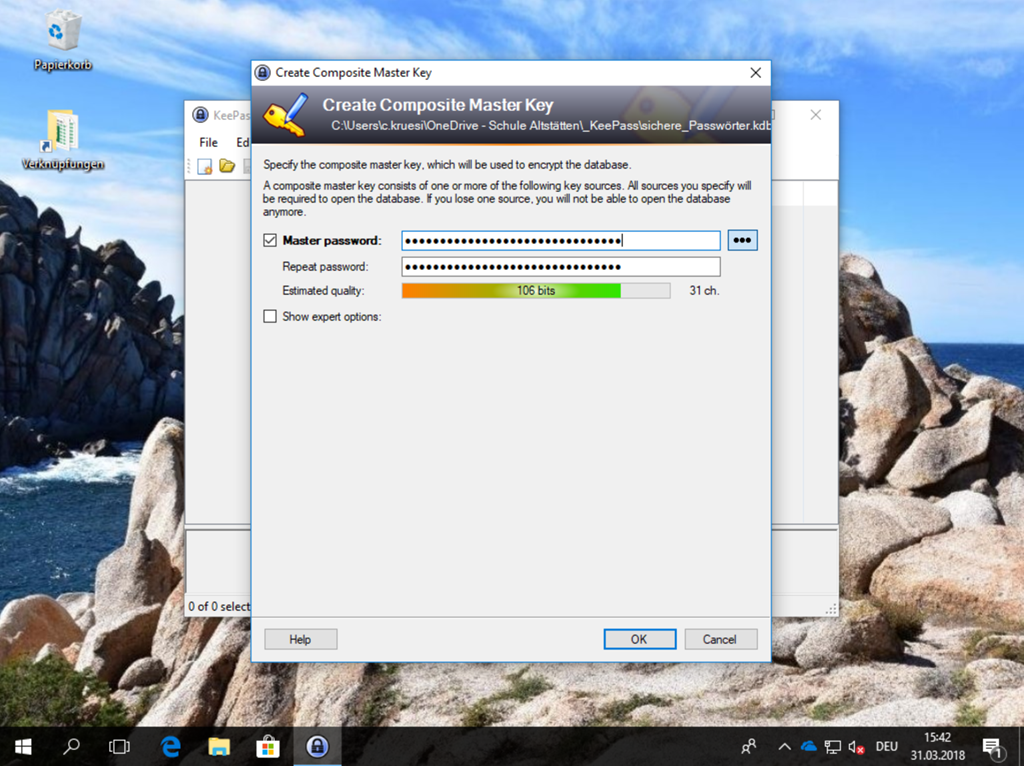The width and height of the screenshot is (1024, 766).
Task: Click the Cancel button
Action: (719, 639)
